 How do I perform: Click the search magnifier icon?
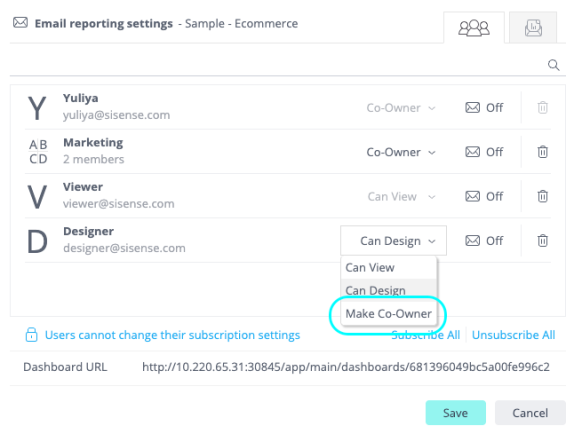tap(554, 65)
